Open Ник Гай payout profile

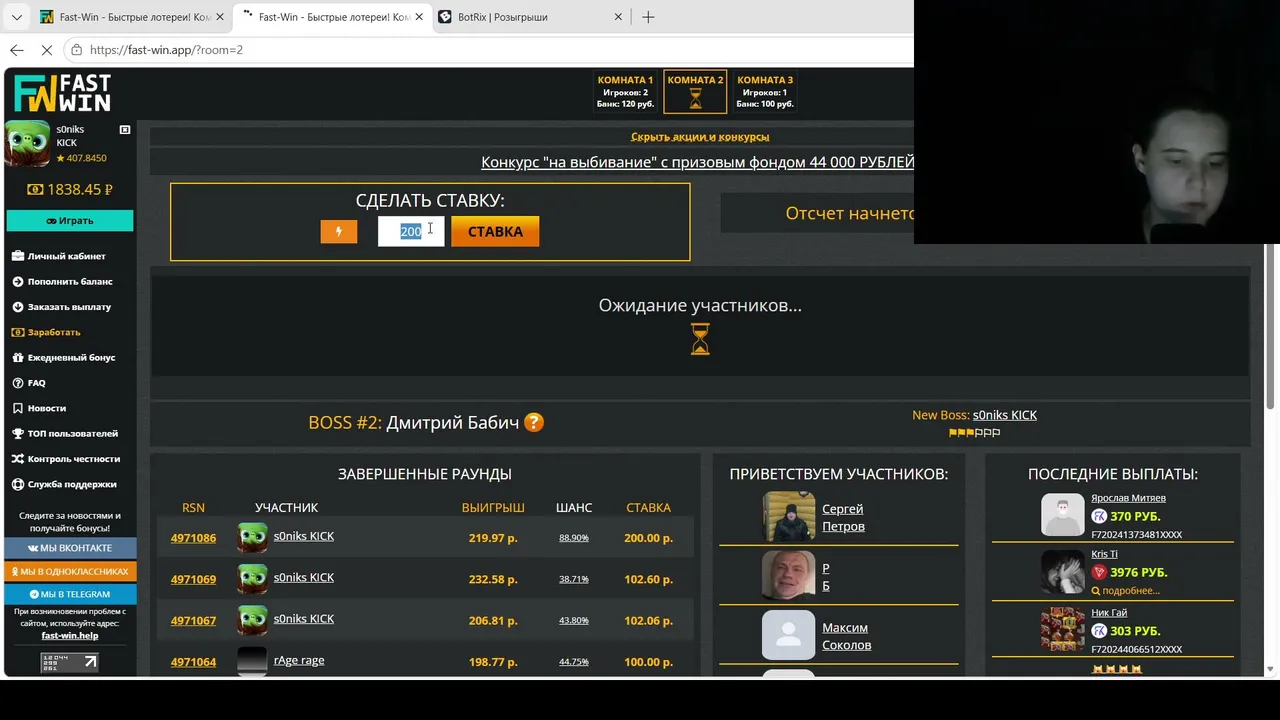(1109, 613)
